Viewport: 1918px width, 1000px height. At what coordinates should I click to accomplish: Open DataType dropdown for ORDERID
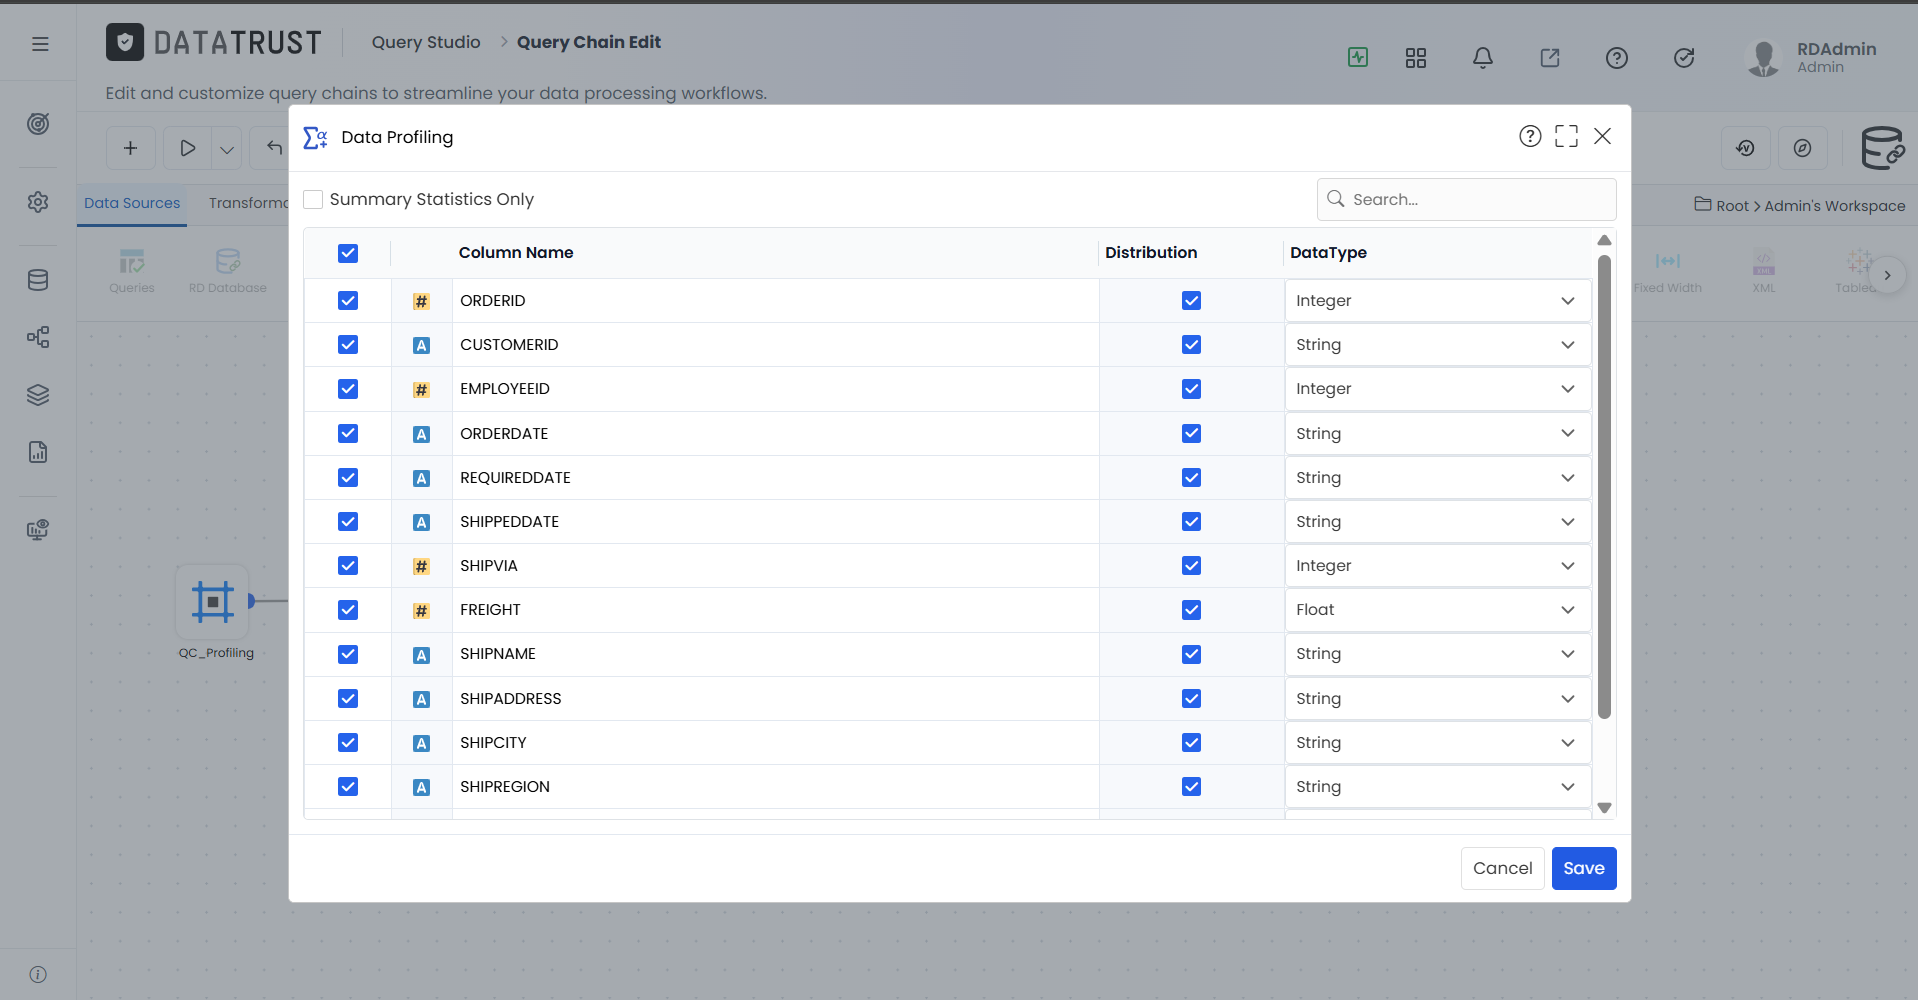point(1437,301)
